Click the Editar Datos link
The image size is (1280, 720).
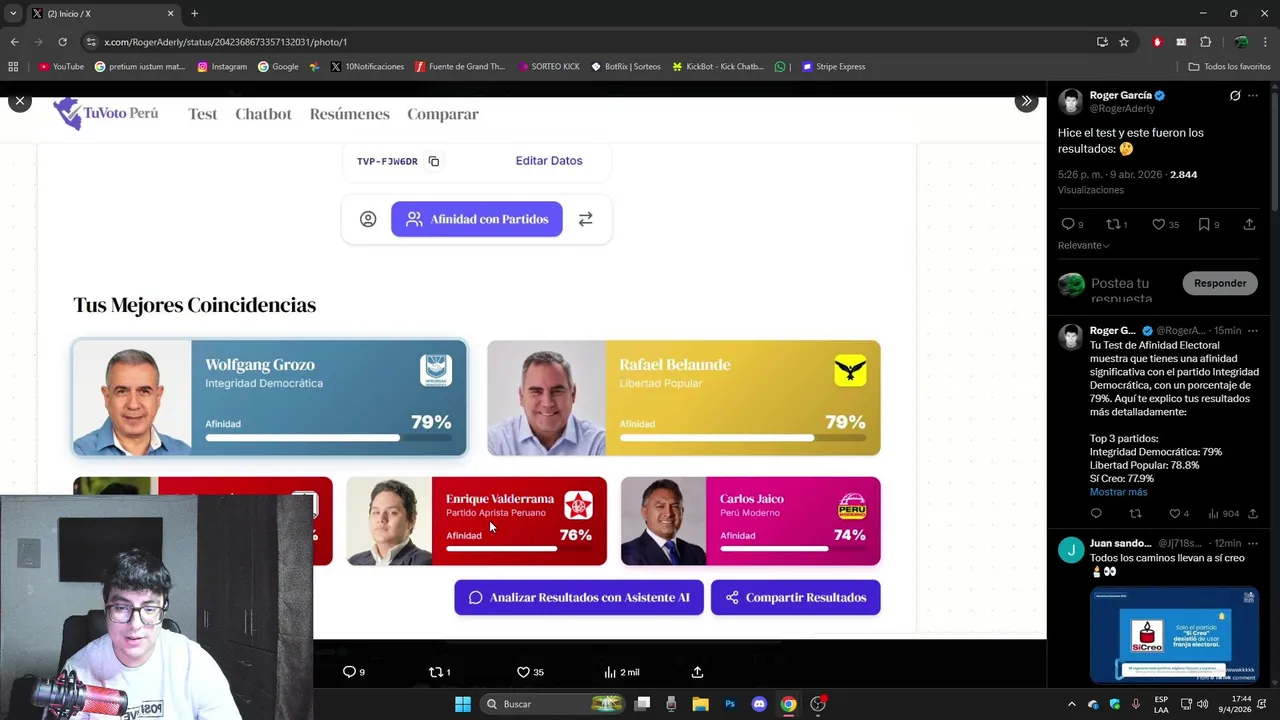coord(549,160)
